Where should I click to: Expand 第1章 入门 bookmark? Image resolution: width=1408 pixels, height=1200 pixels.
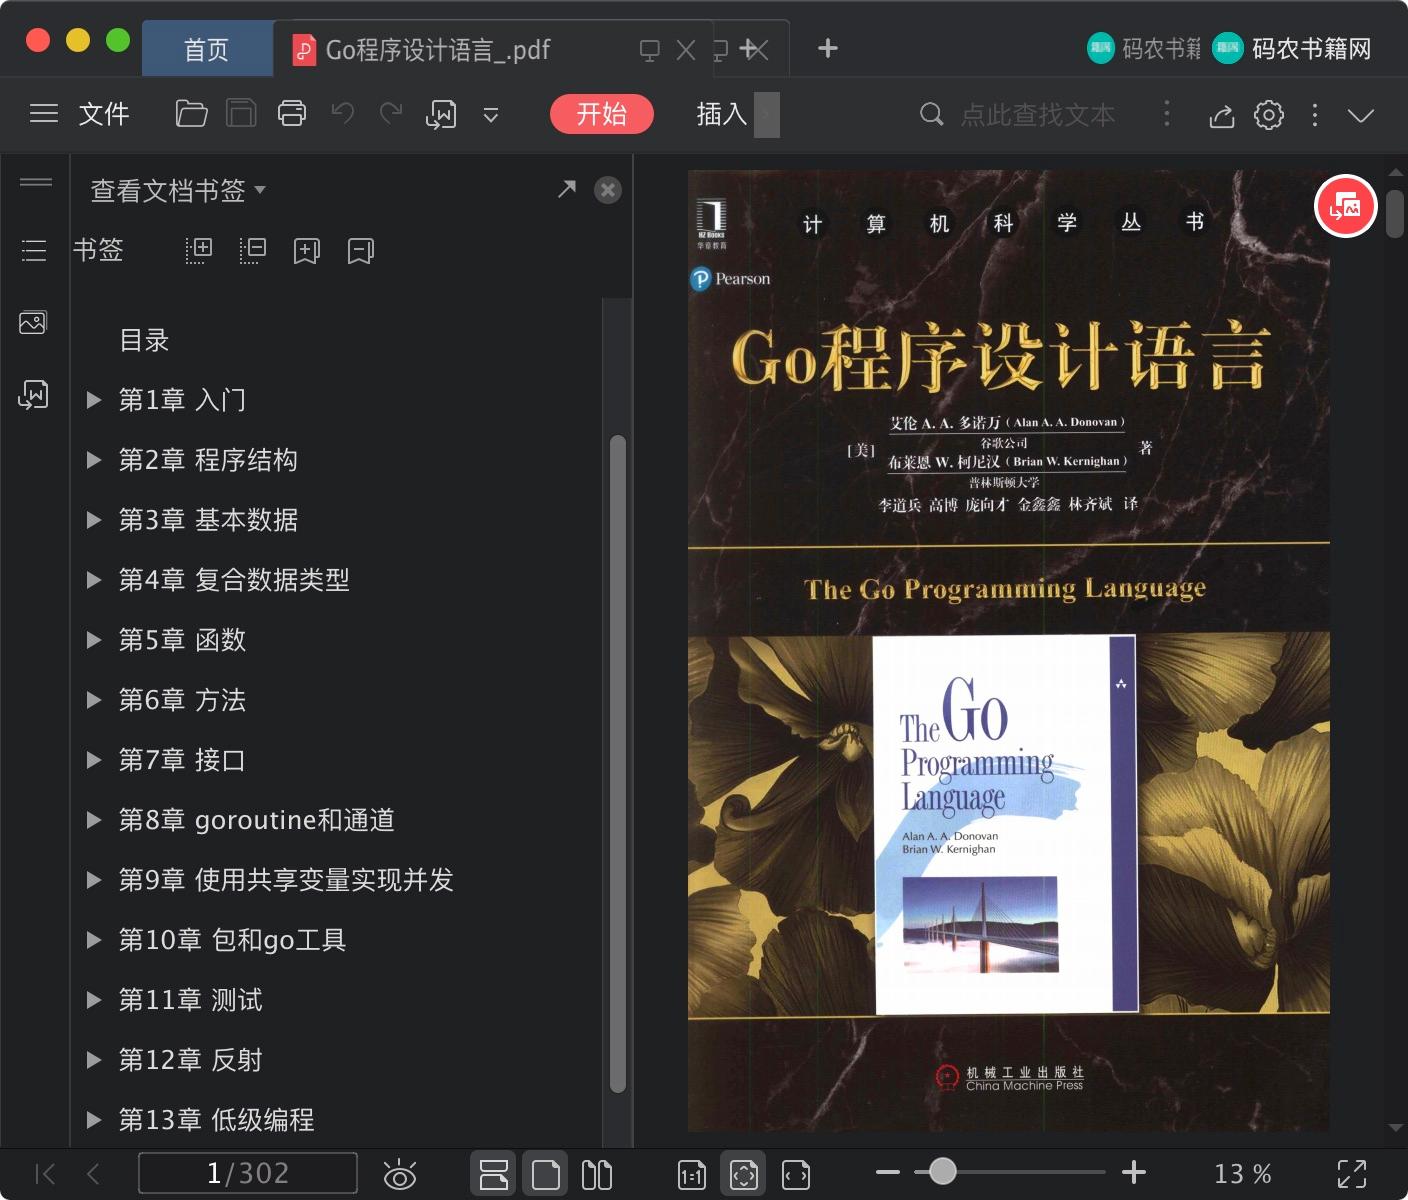pos(94,400)
